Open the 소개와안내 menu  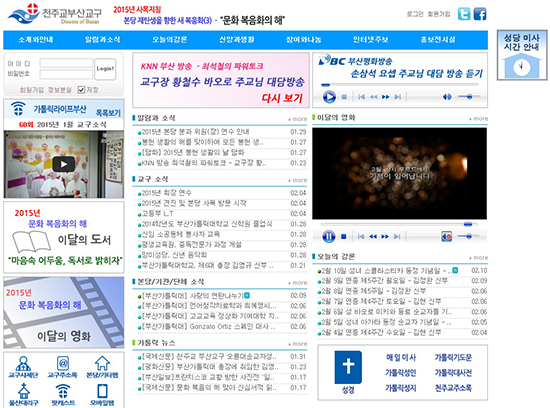pyautogui.click(x=36, y=40)
